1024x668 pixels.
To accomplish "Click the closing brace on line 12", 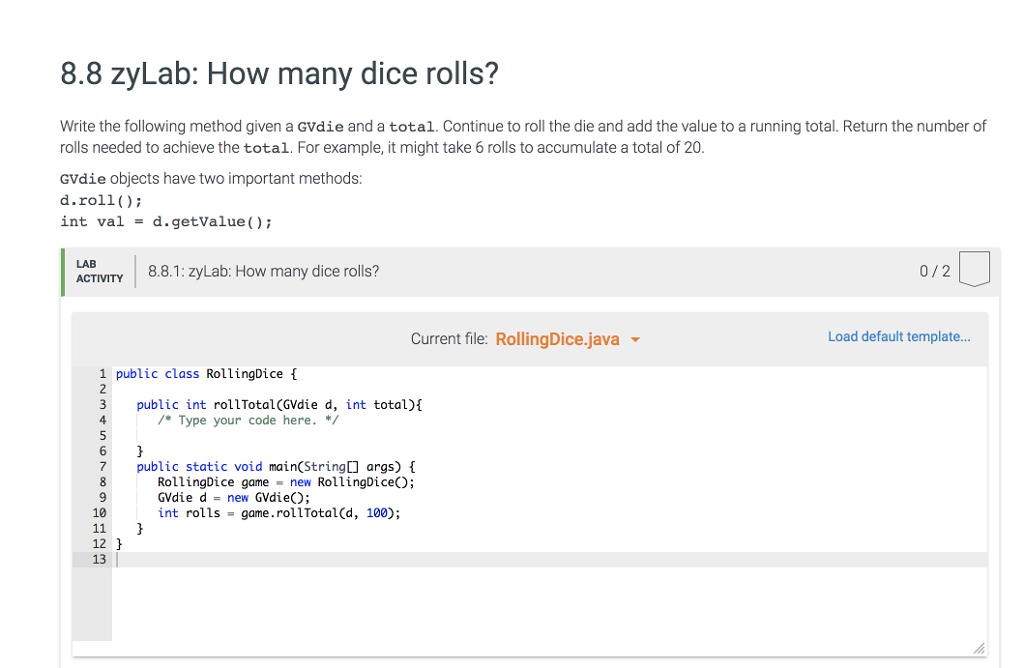I will pyautogui.click(x=118, y=543).
